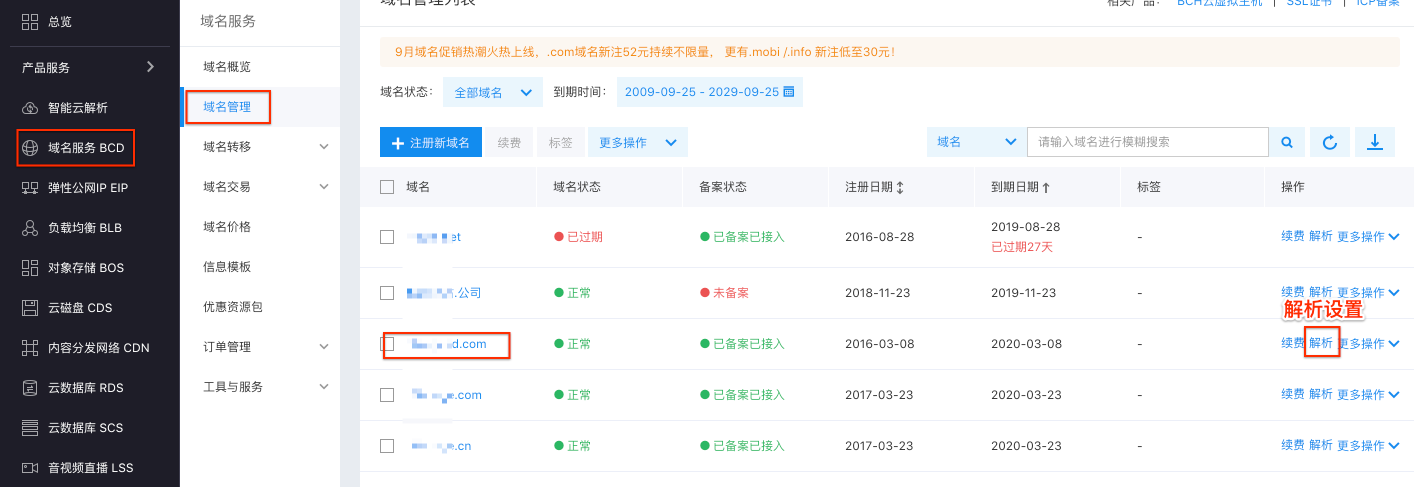Click the 域名服务 BCD globe icon
Screen dimensions: 1414x487
pyautogui.click(x=30, y=148)
